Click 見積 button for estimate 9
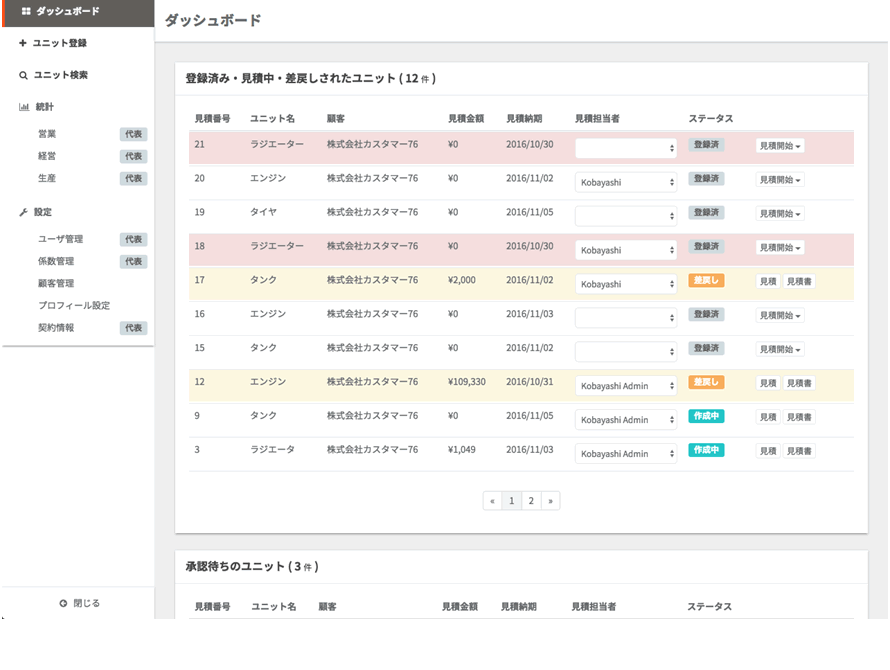890x670 pixels. click(768, 417)
